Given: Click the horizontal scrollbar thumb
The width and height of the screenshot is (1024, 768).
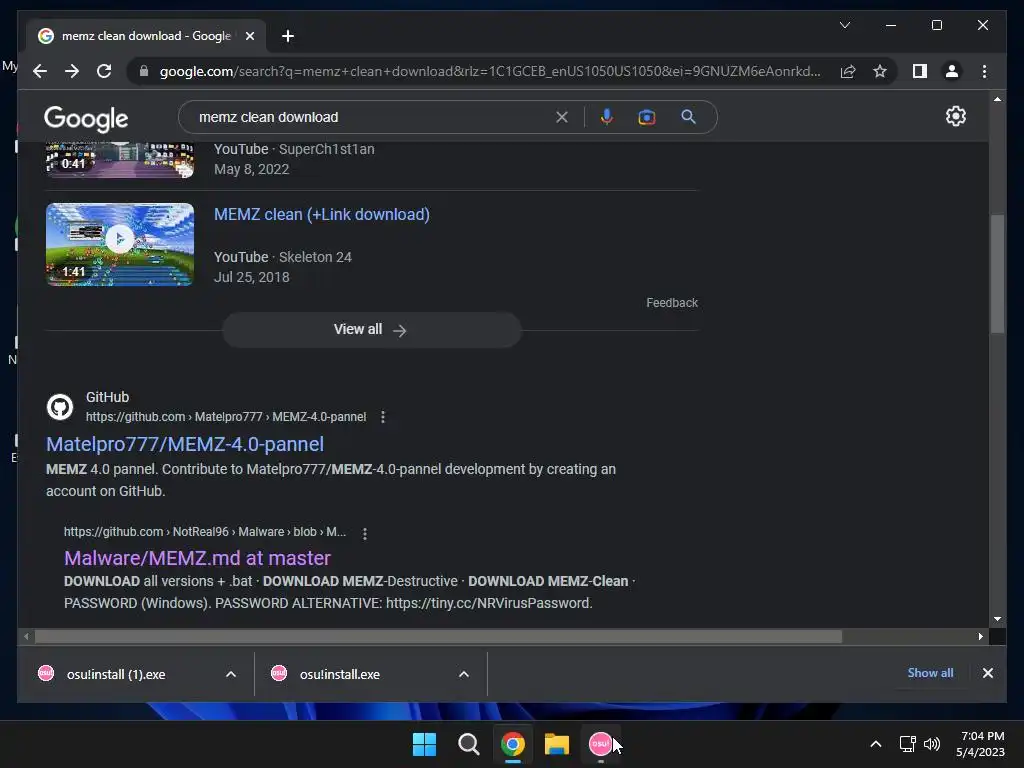Looking at the screenshot, I should [438, 636].
